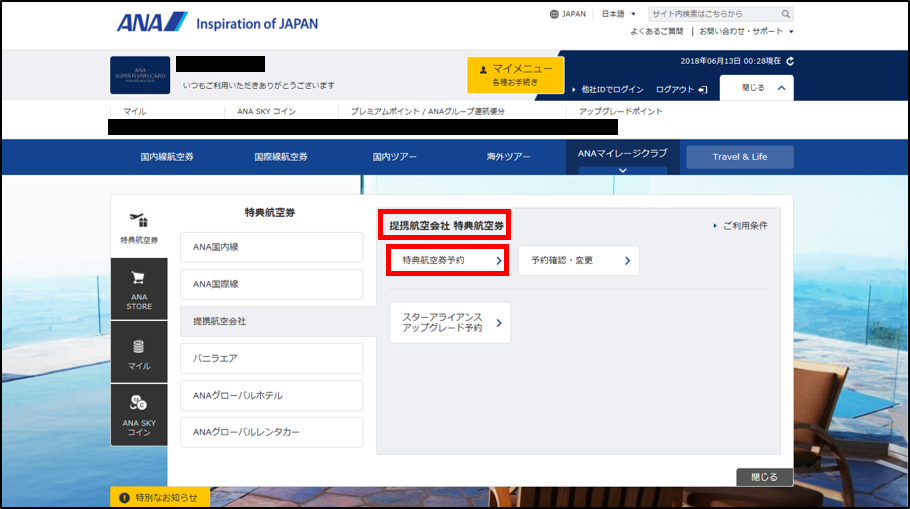Image resolution: width=910 pixels, height=509 pixels.
Task: Click exclamation icon in 特別なお知らせ
Action: pos(124,498)
